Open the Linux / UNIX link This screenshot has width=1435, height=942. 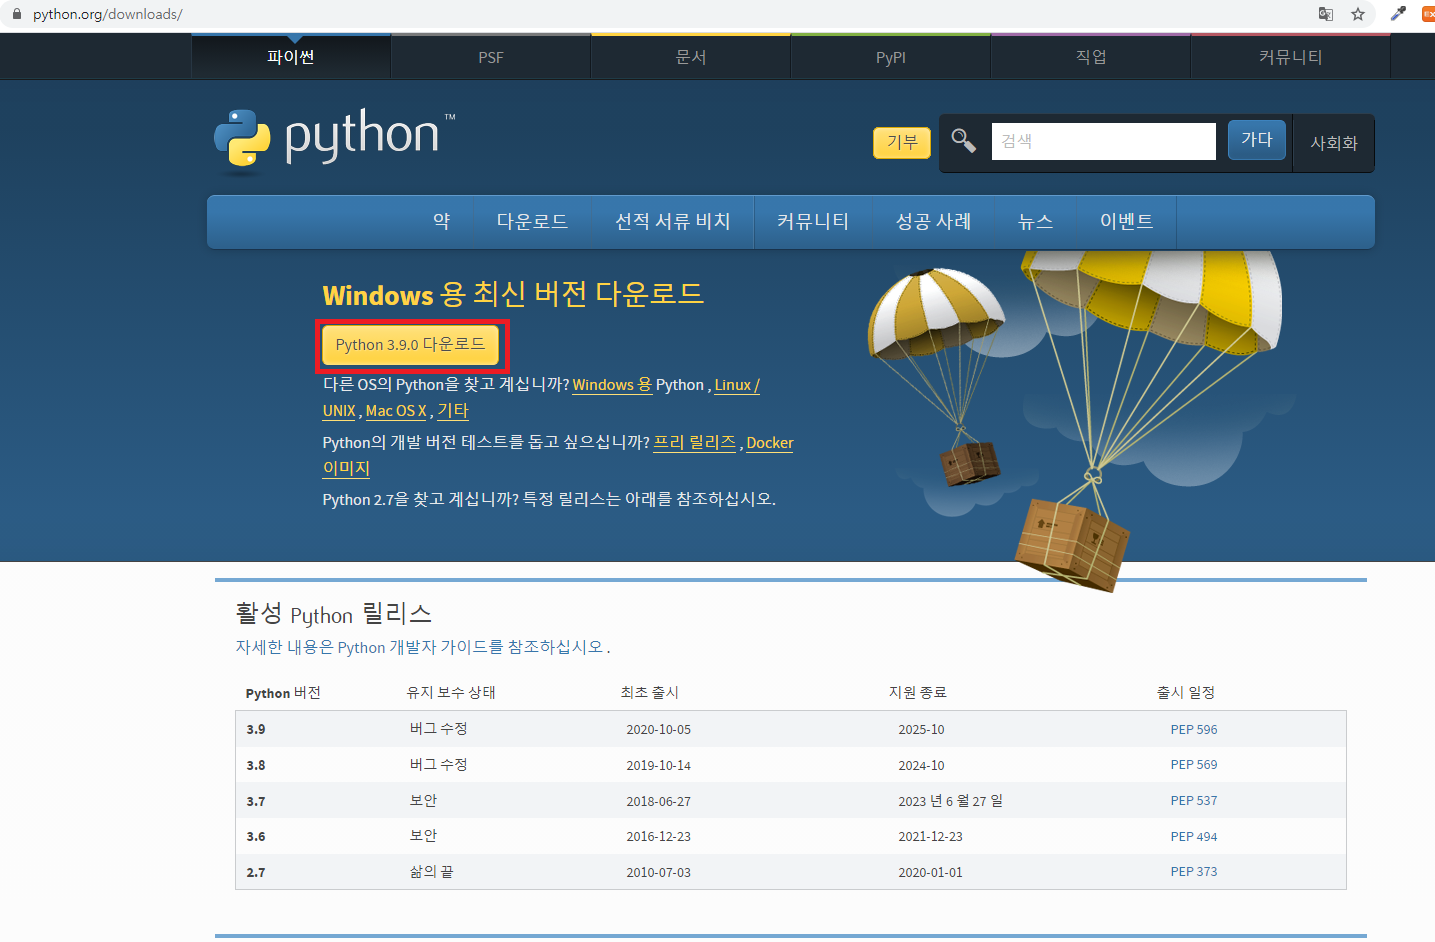click(737, 385)
